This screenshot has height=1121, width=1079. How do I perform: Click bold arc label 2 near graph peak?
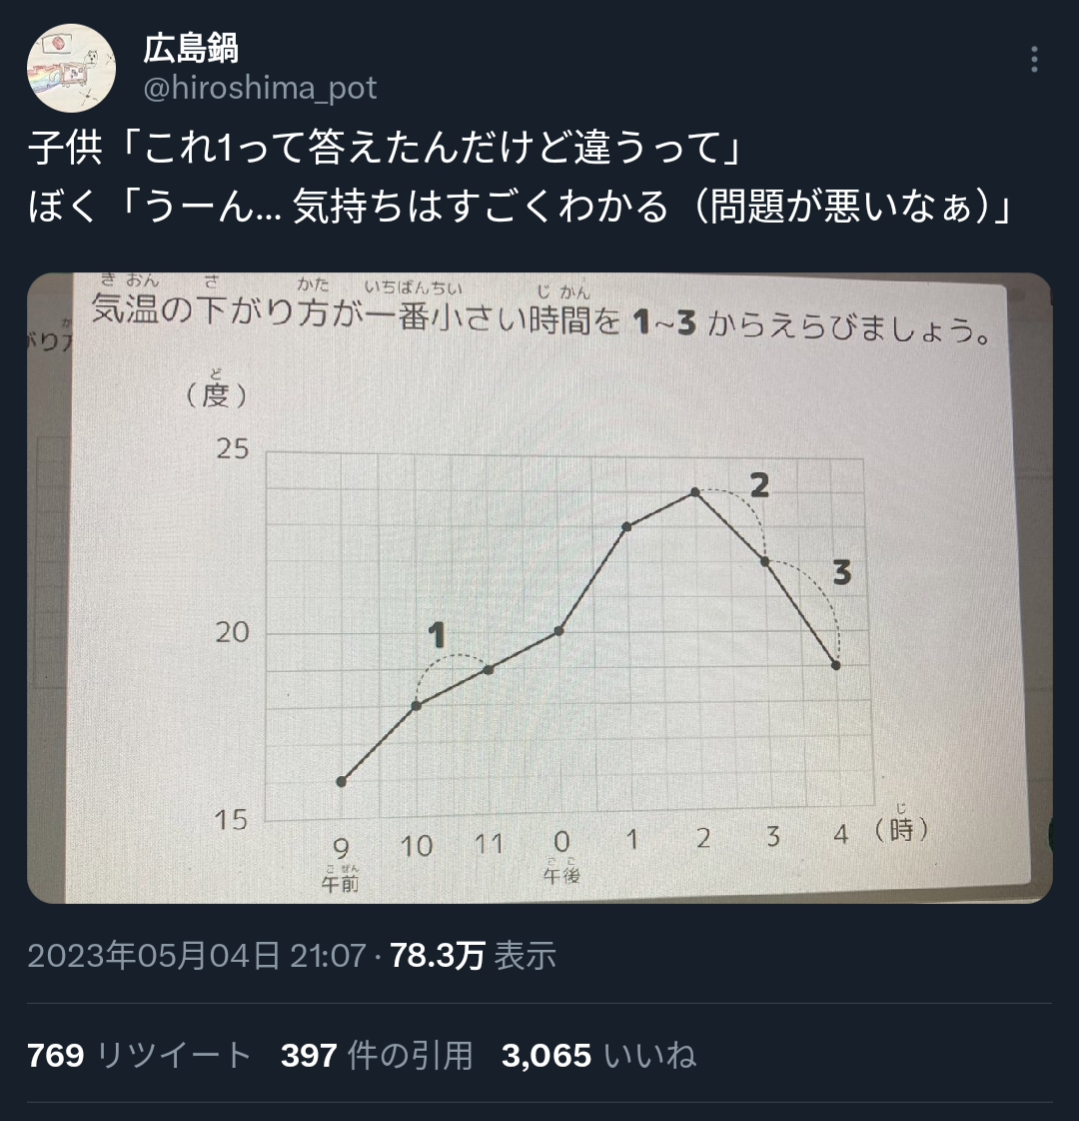759,485
